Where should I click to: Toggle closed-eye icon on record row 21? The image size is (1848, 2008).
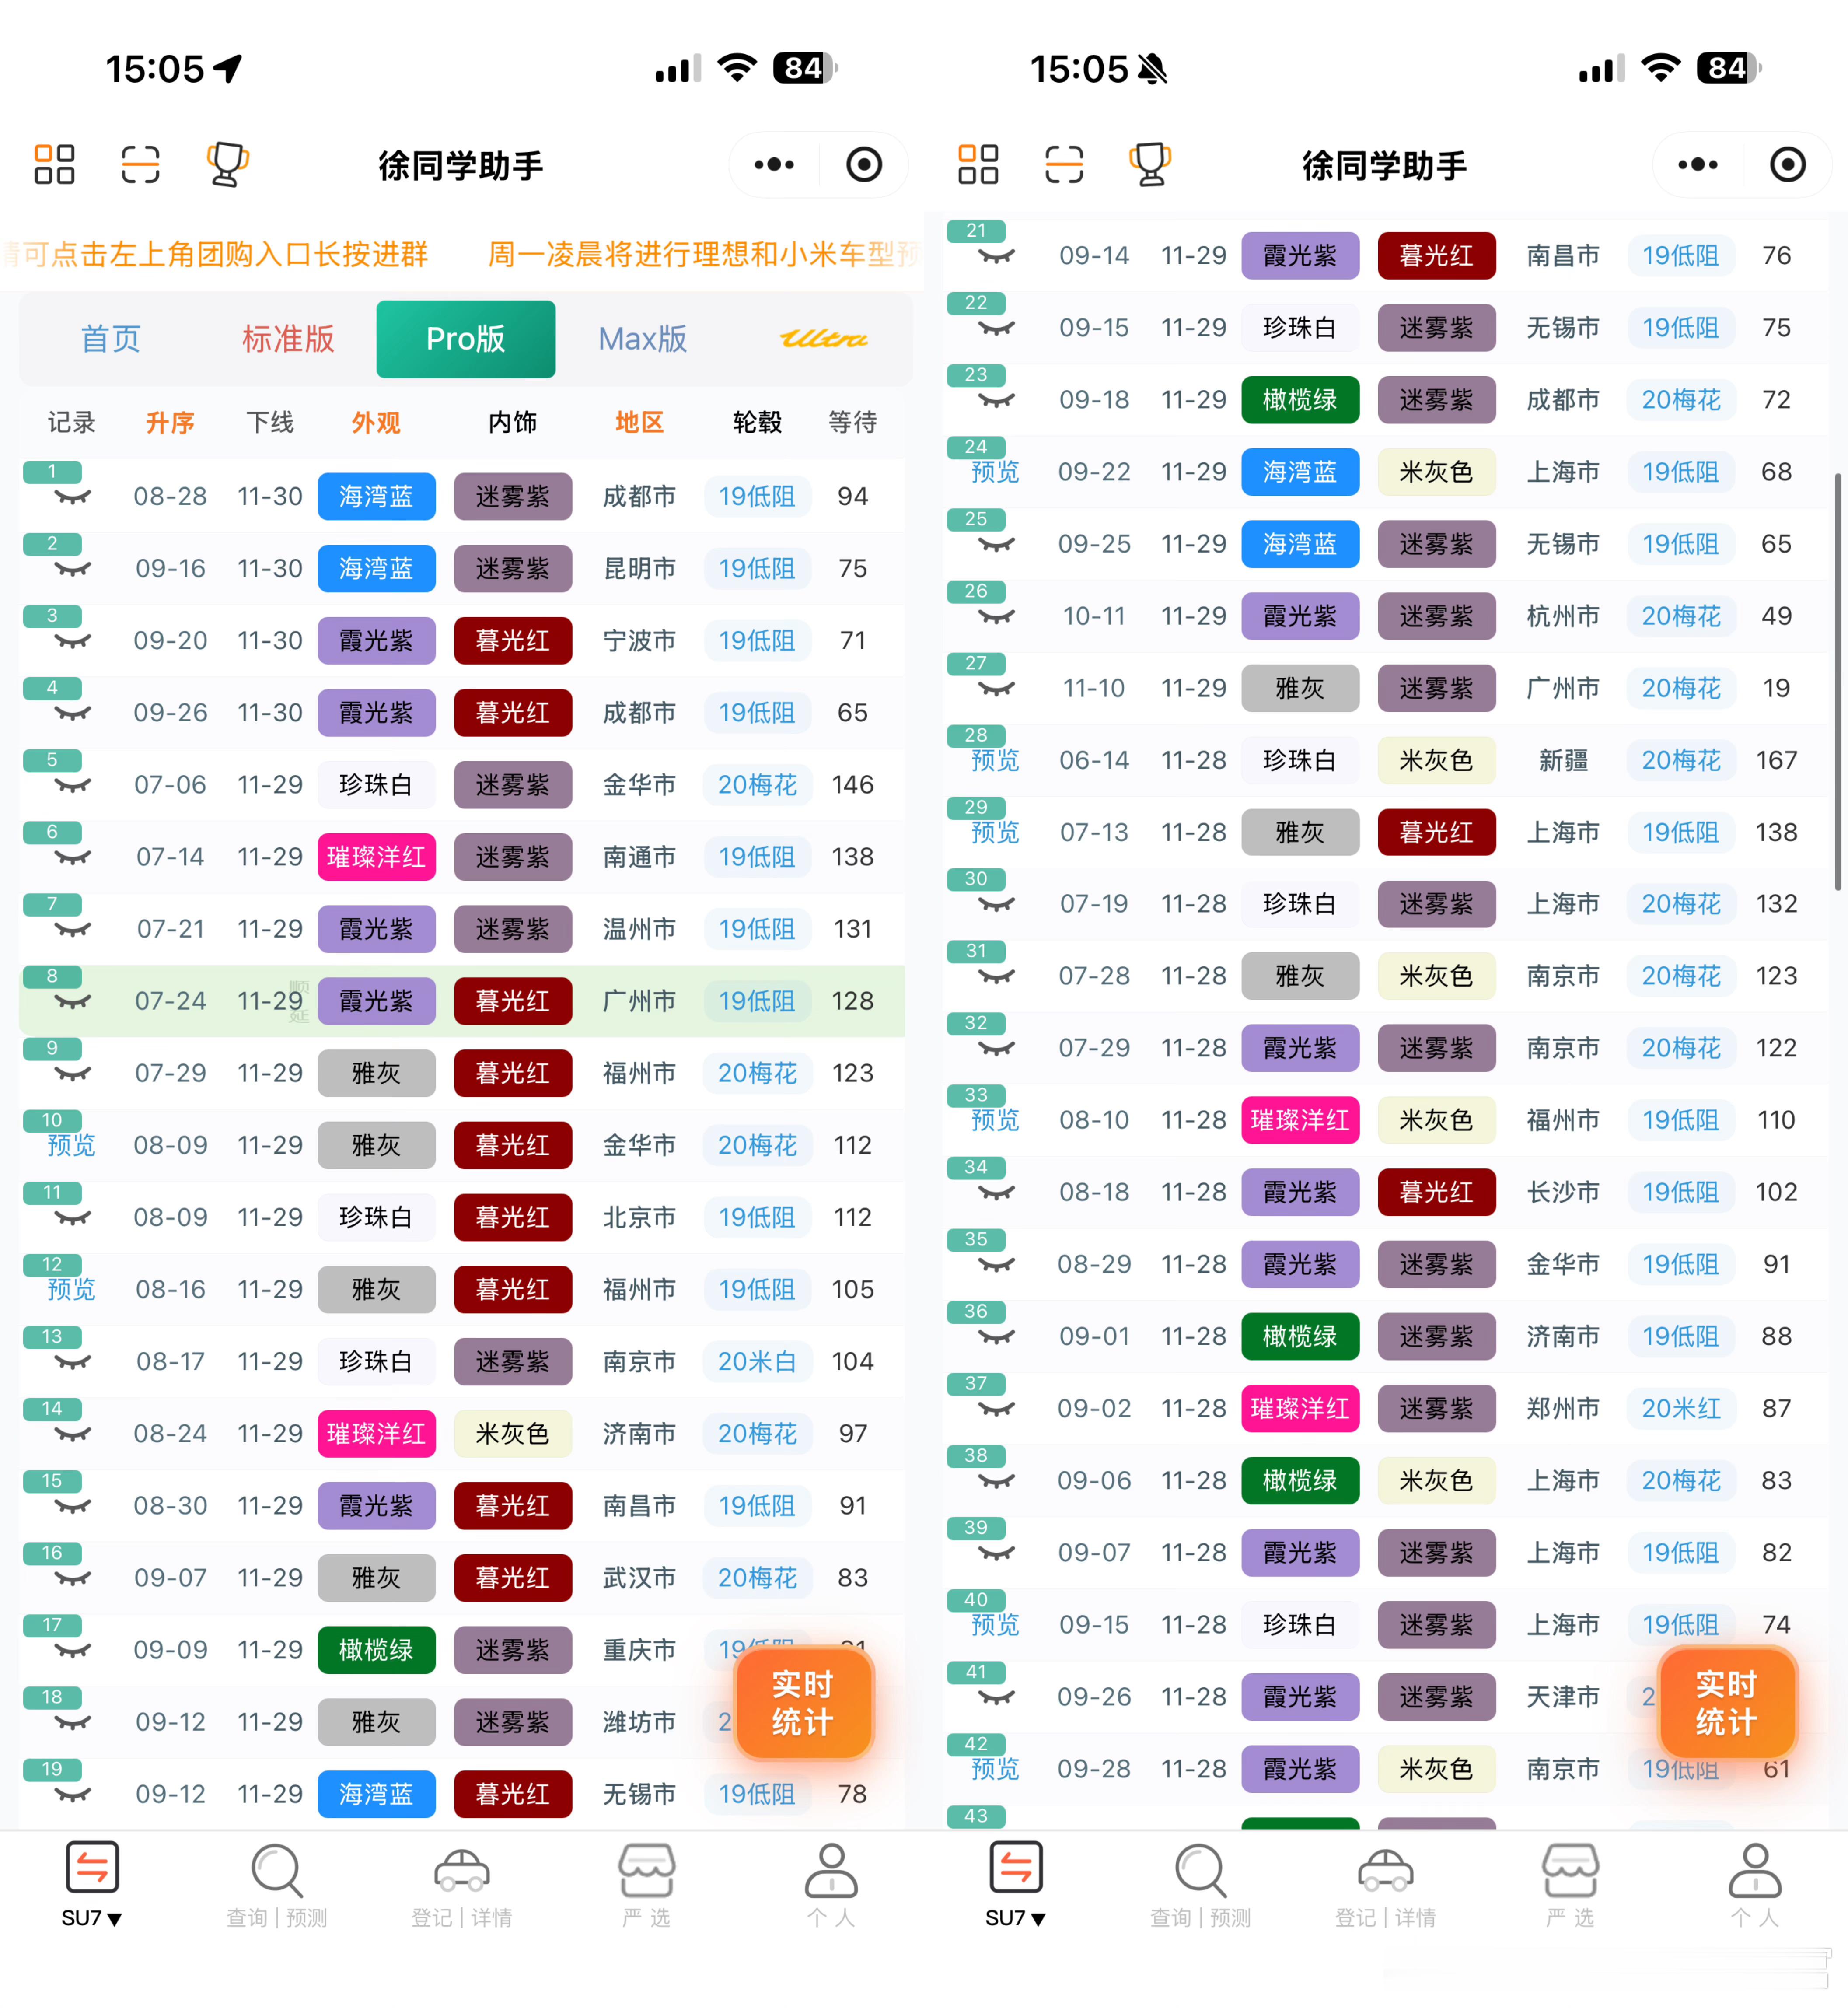996,257
